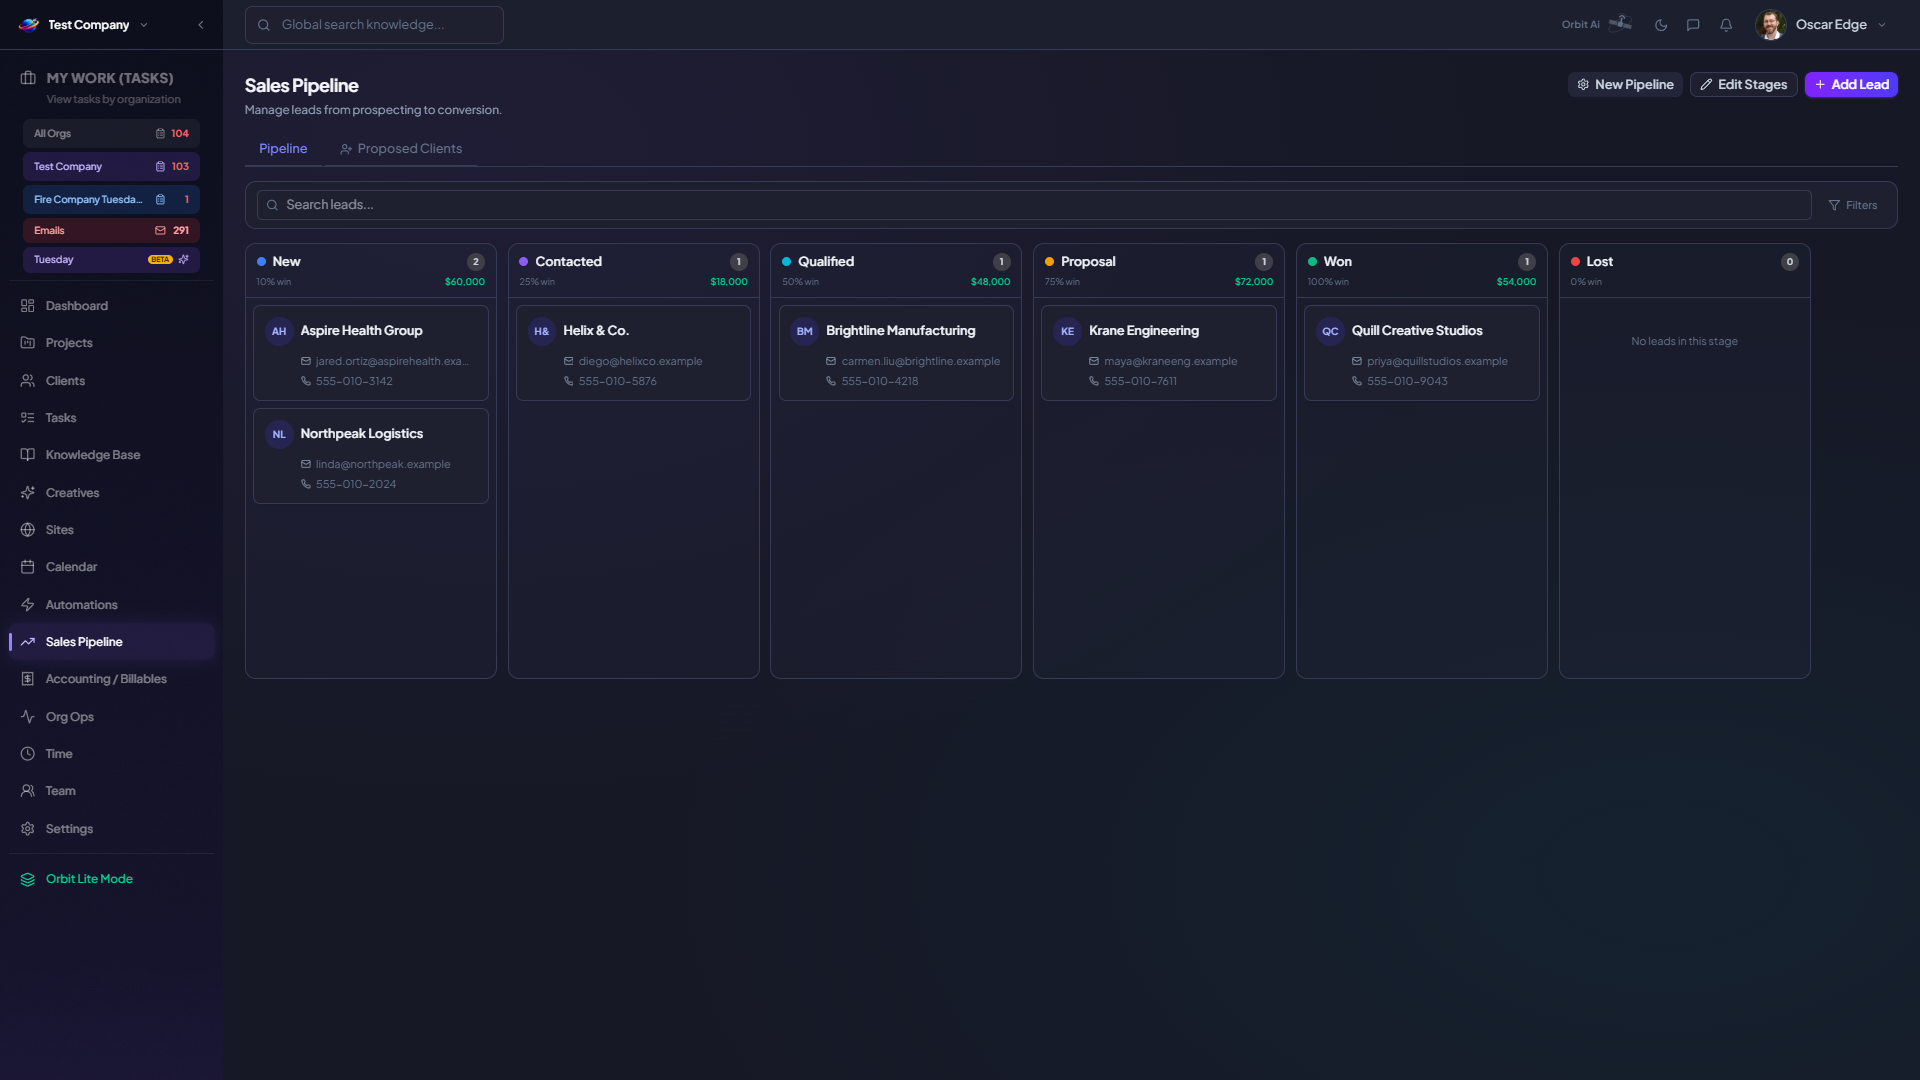Click the $72,000 Proposal total
This screenshot has width=1920, height=1080.
point(1254,282)
